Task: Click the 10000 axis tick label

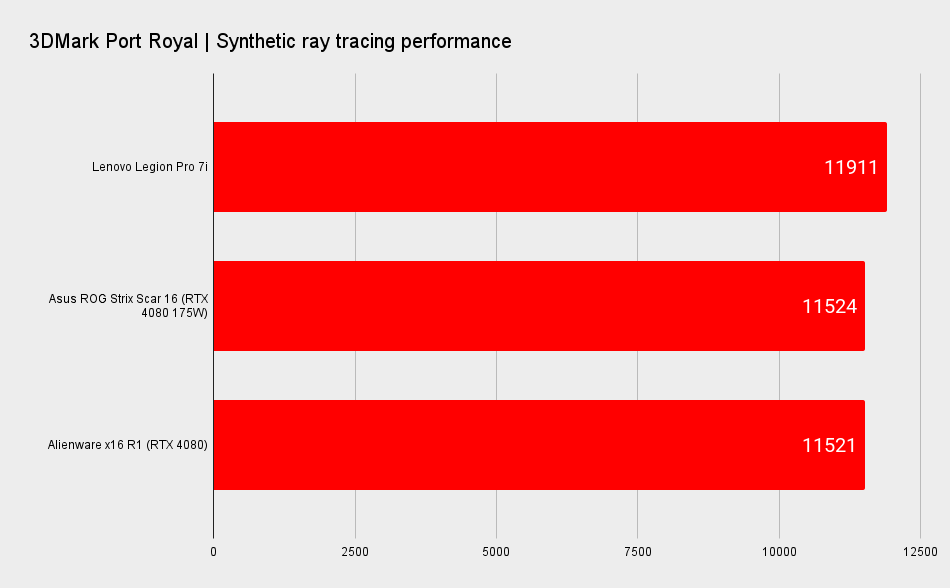Action: pos(779,552)
